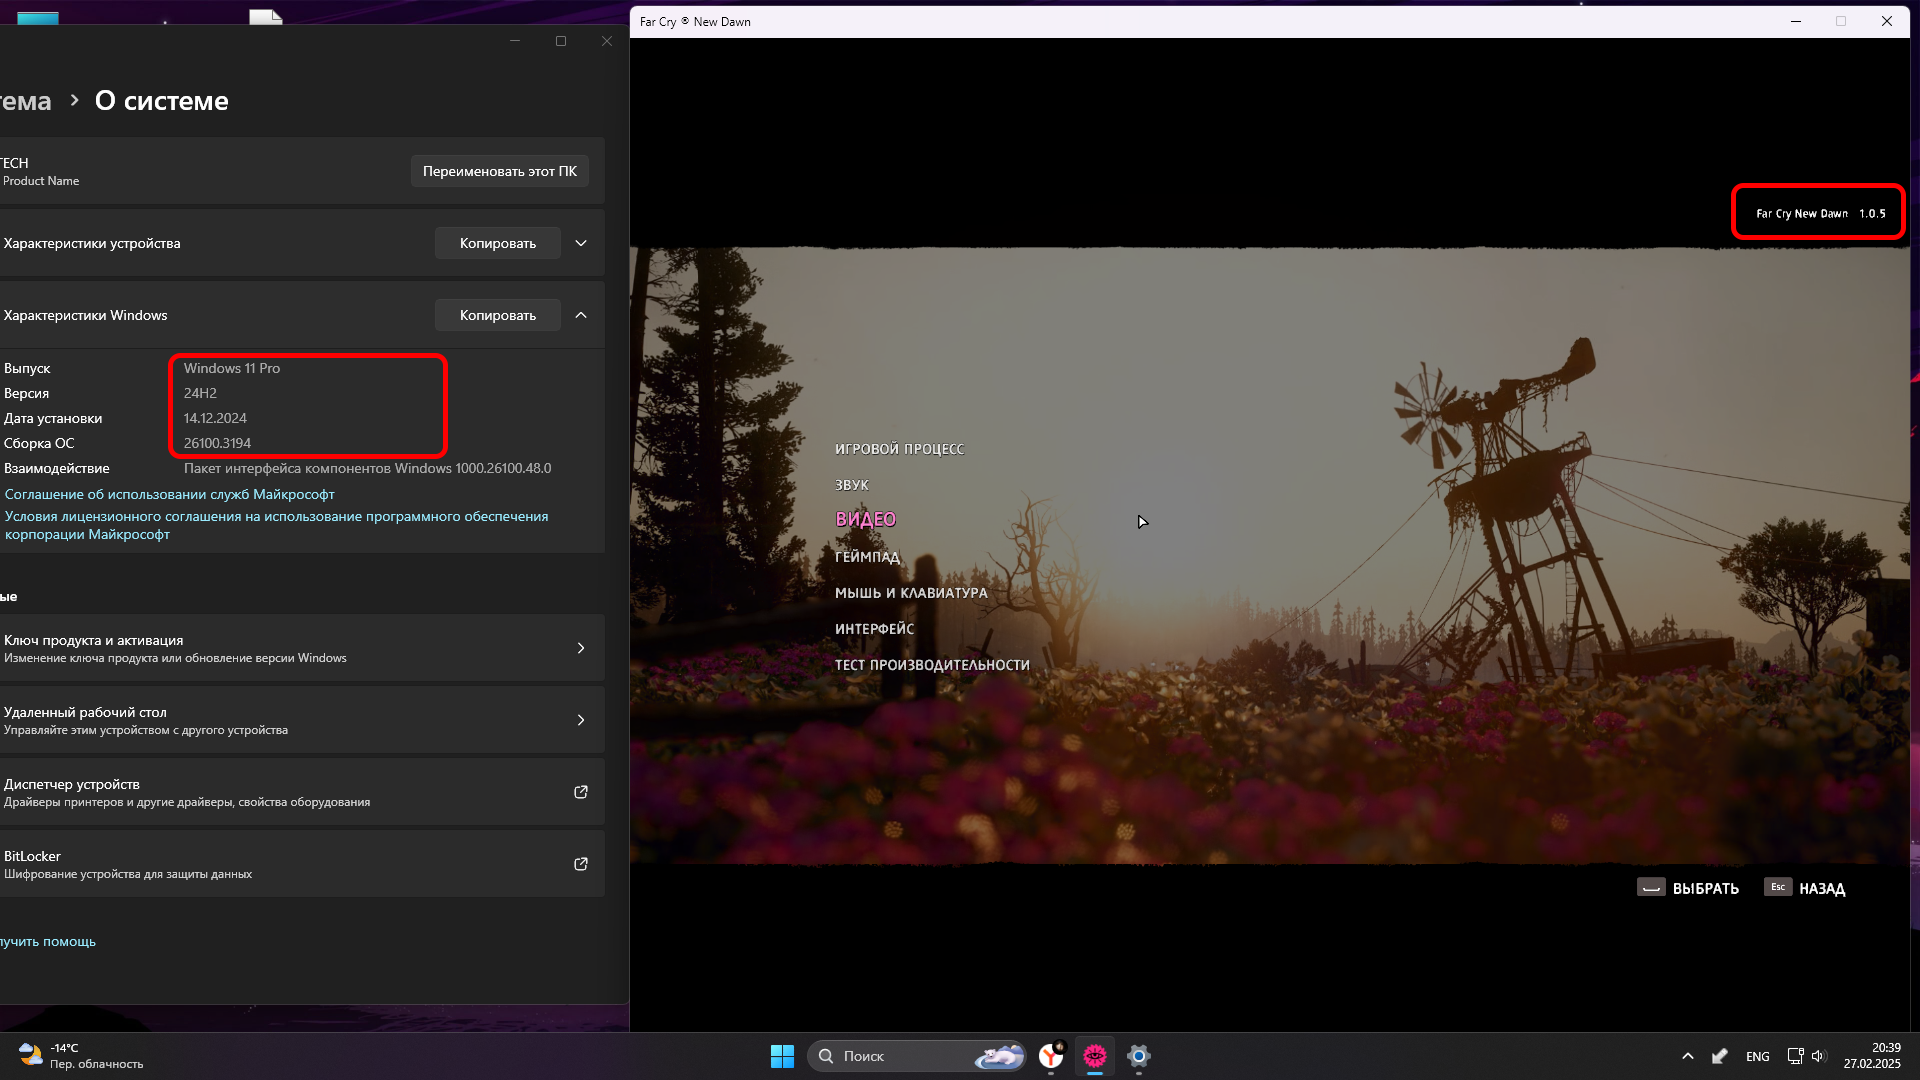Image resolution: width=1920 pixels, height=1080 pixels.
Task: Click Переименовать этот ПК button
Action: tap(500, 171)
